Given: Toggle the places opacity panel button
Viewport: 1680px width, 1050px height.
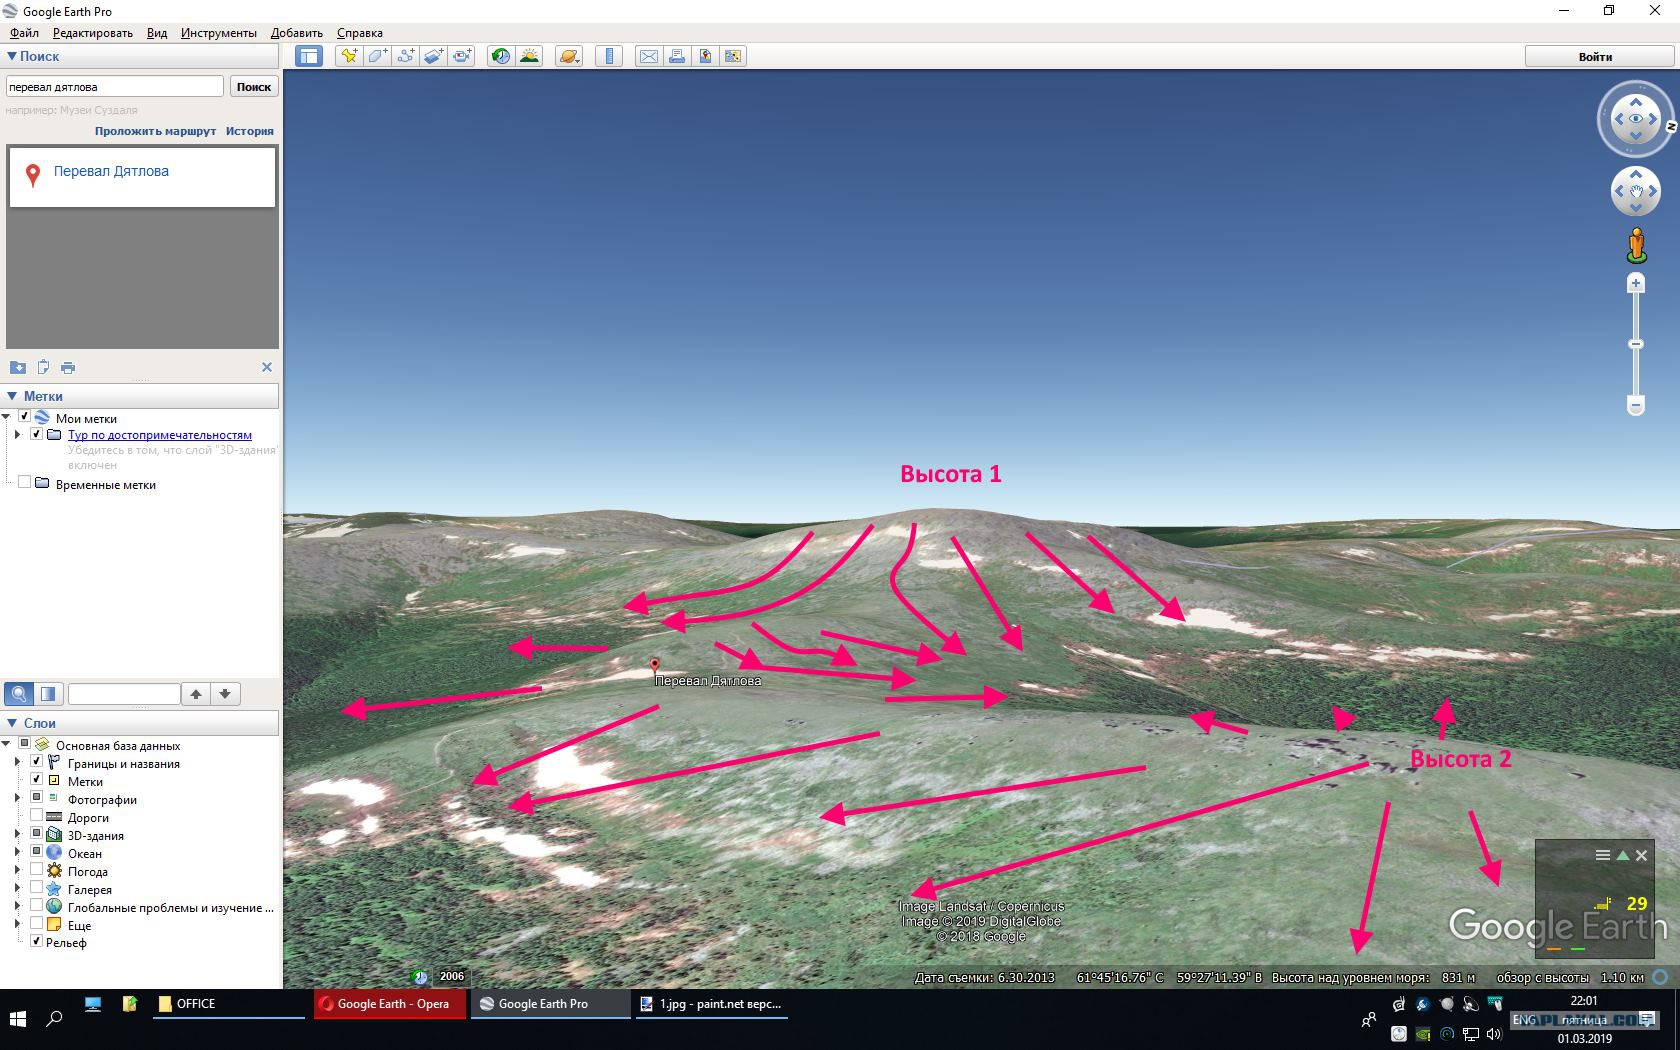Looking at the screenshot, I should coord(48,694).
